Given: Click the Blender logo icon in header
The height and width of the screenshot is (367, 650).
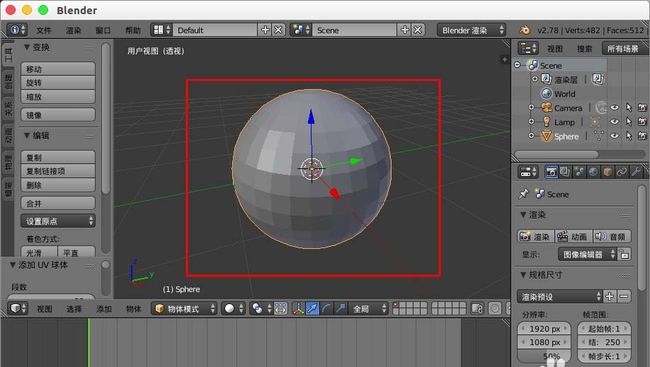Looking at the screenshot, I should [525, 30].
